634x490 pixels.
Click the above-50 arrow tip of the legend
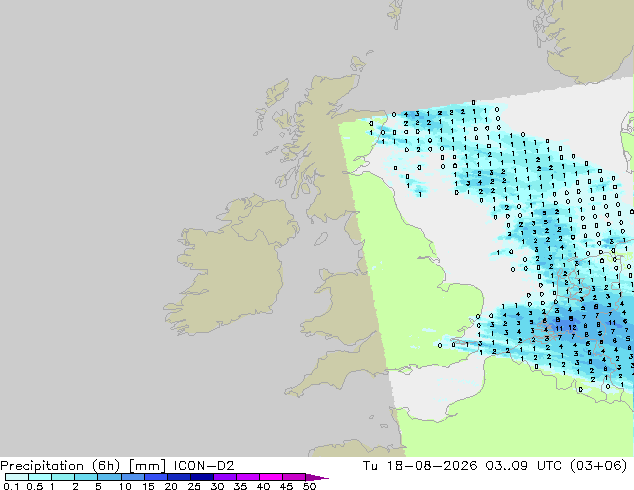[317, 477]
